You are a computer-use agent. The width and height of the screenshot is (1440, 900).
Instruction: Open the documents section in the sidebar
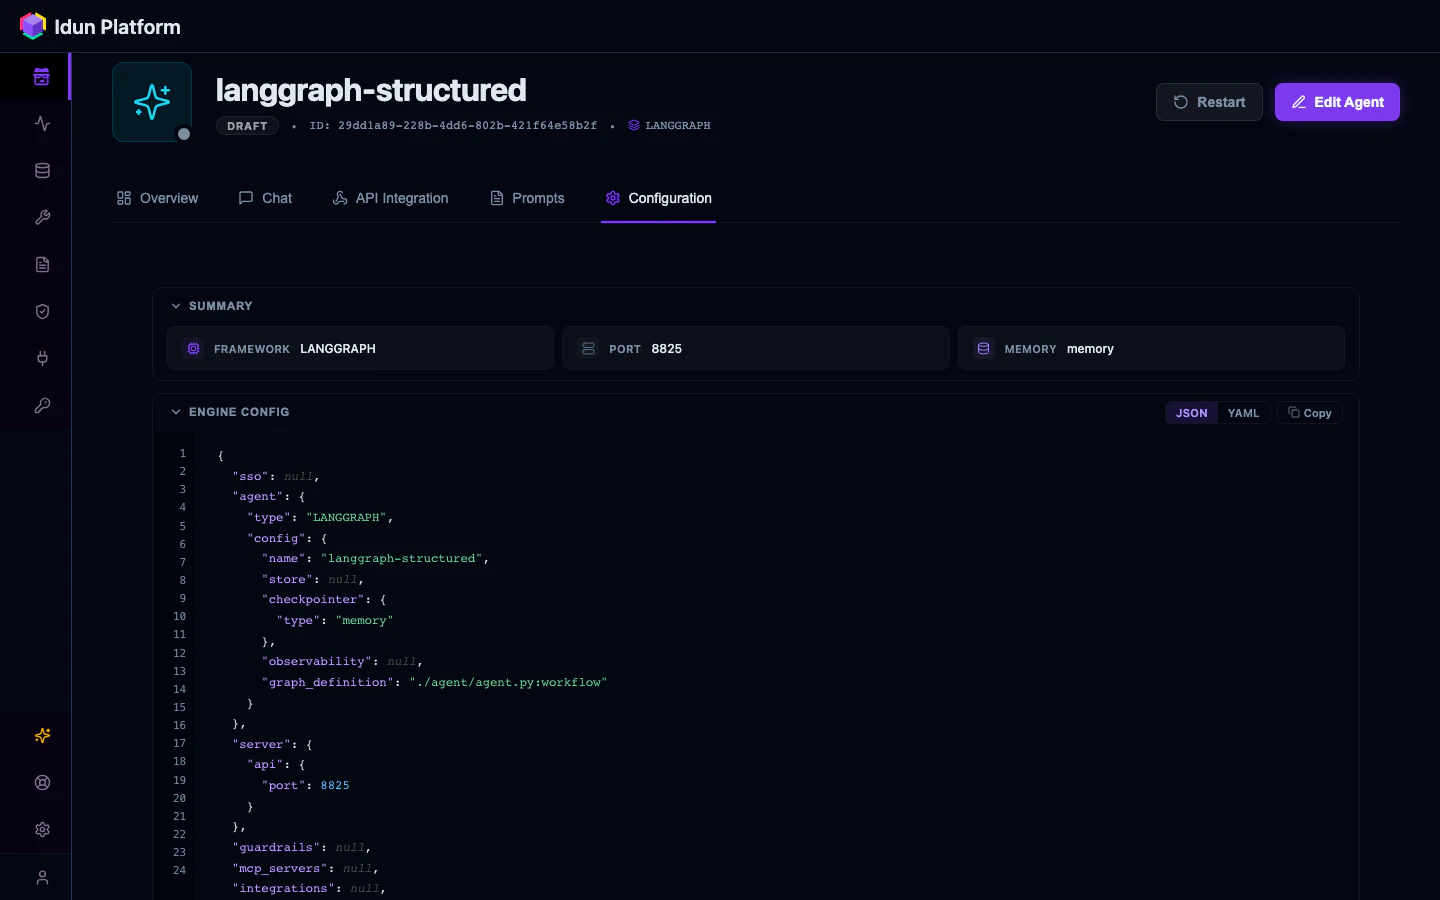tap(42, 264)
